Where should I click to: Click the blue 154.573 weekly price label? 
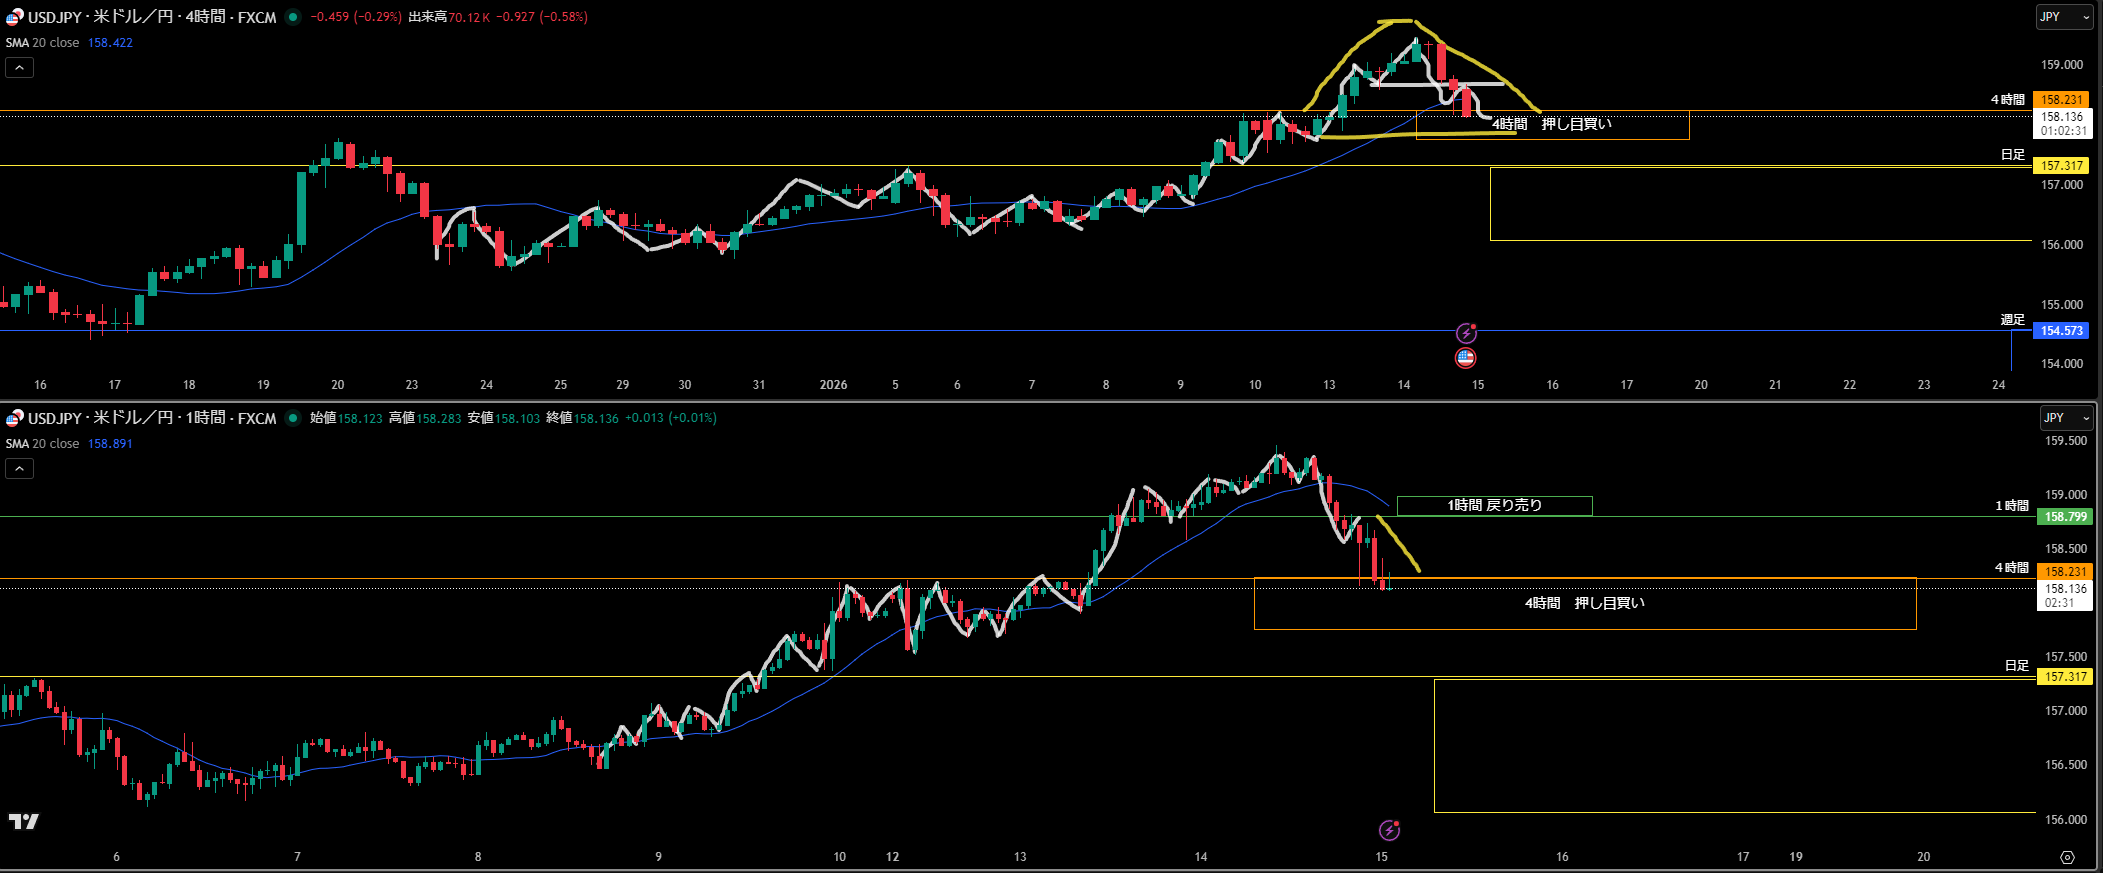pos(2061,331)
